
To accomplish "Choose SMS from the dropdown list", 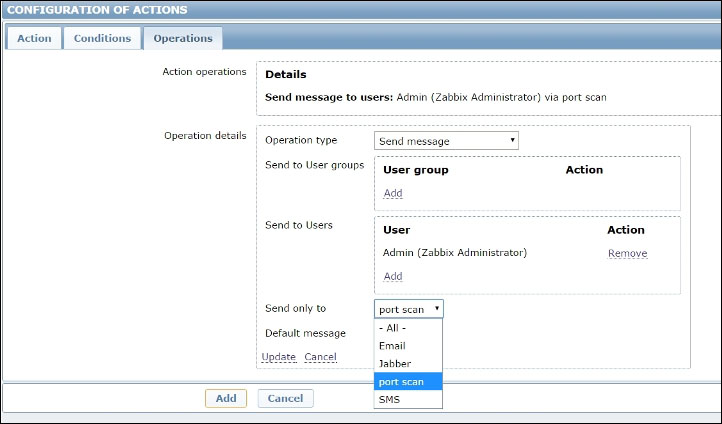I will 389,399.
